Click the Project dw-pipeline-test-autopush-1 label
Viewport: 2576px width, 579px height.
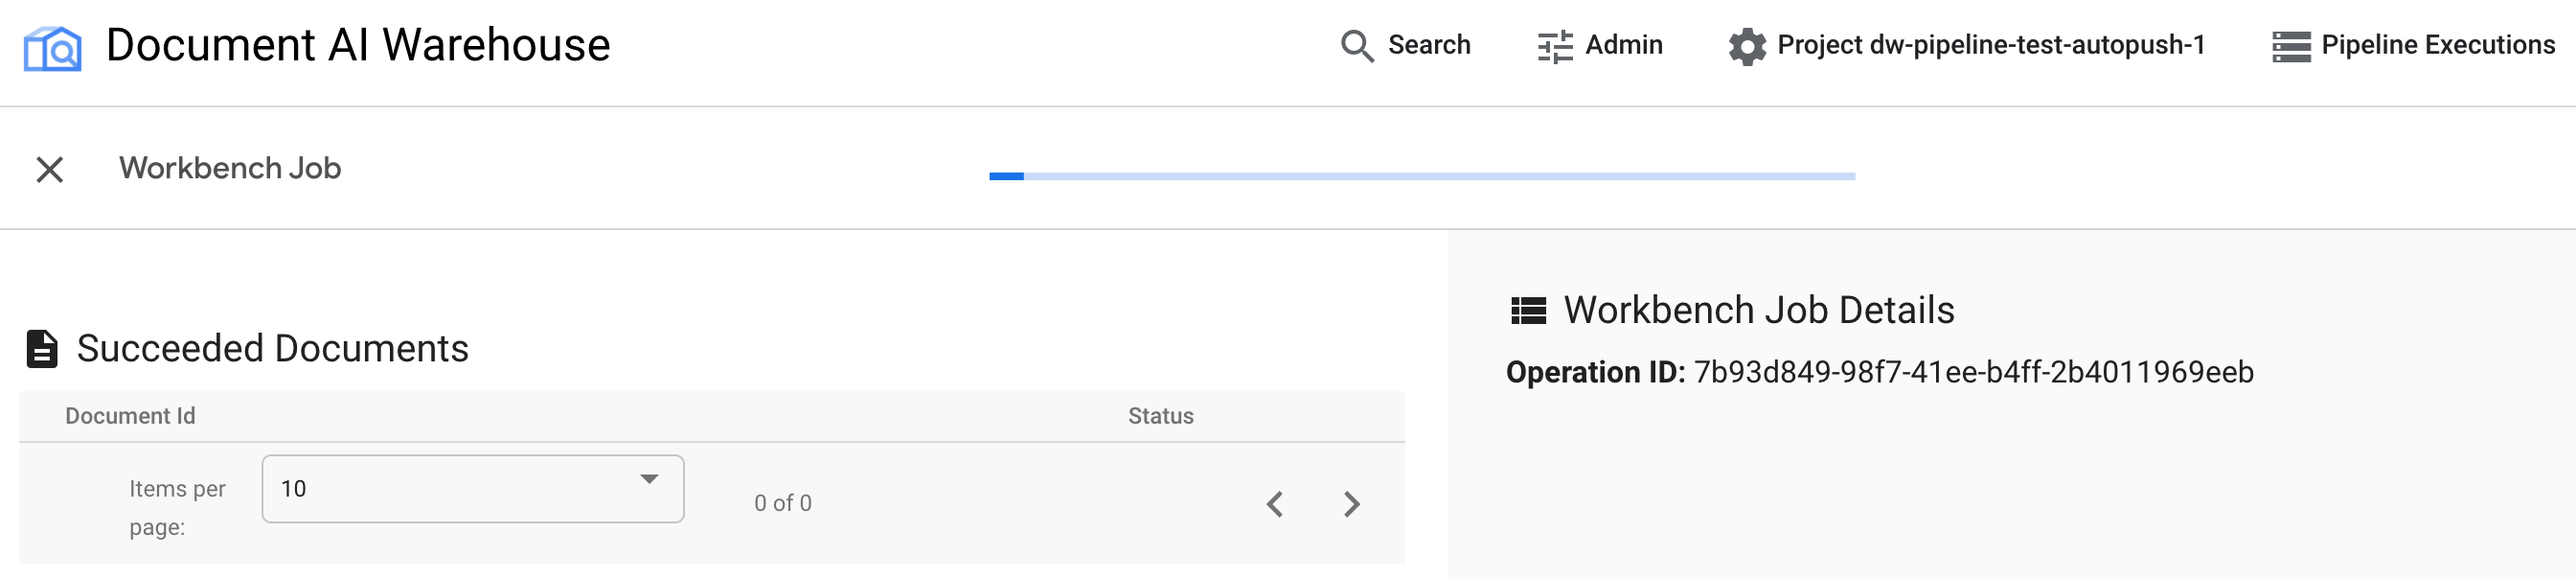1990,45
